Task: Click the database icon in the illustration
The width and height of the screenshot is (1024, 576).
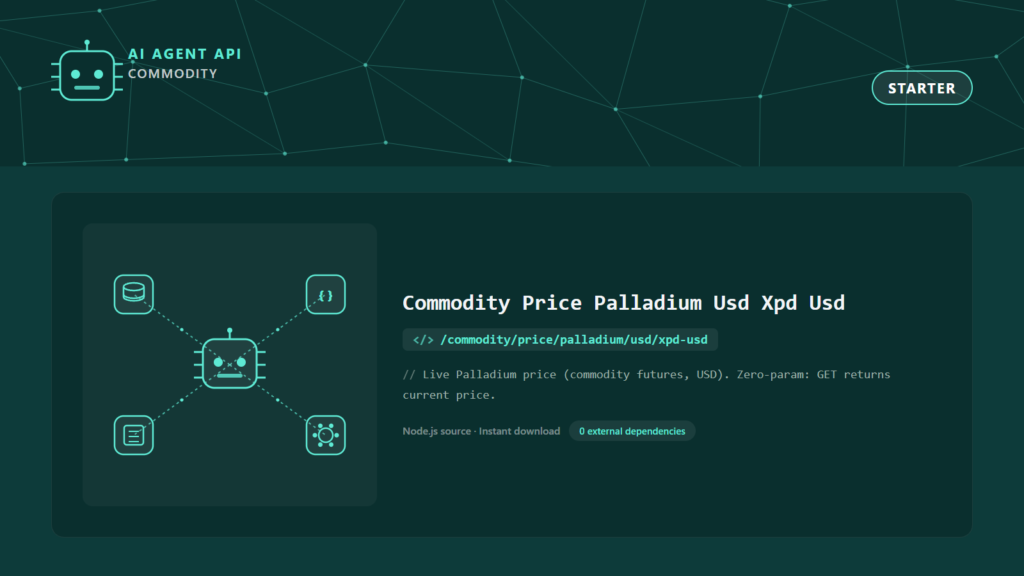Action: point(134,295)
